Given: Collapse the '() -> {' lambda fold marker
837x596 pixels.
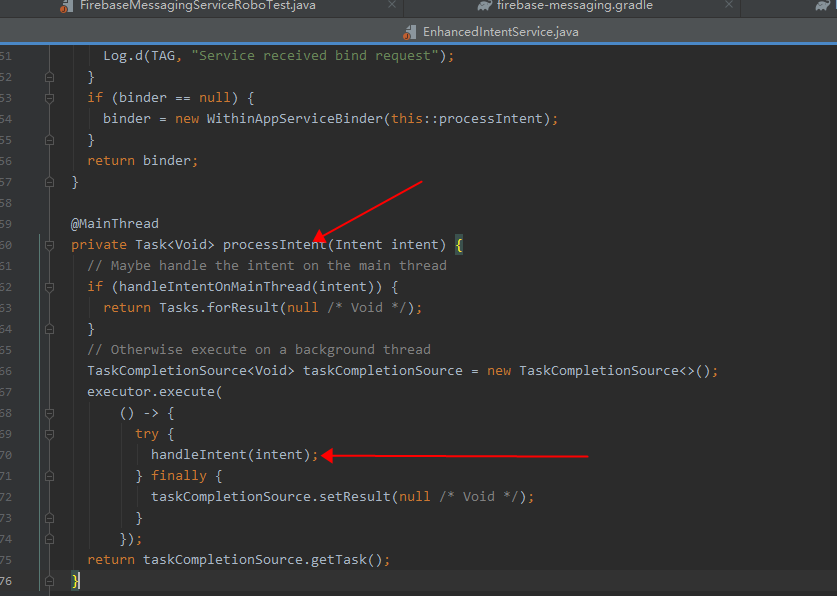Looking at the screenshot, I should (49, 414).
